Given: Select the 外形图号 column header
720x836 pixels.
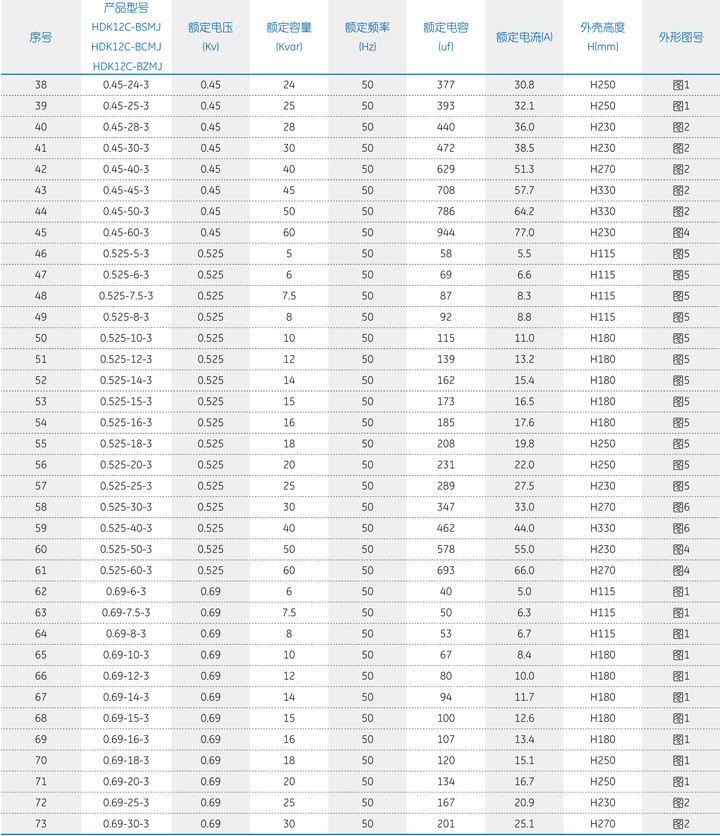Looking at the screenshot, I should click(680, 37).
